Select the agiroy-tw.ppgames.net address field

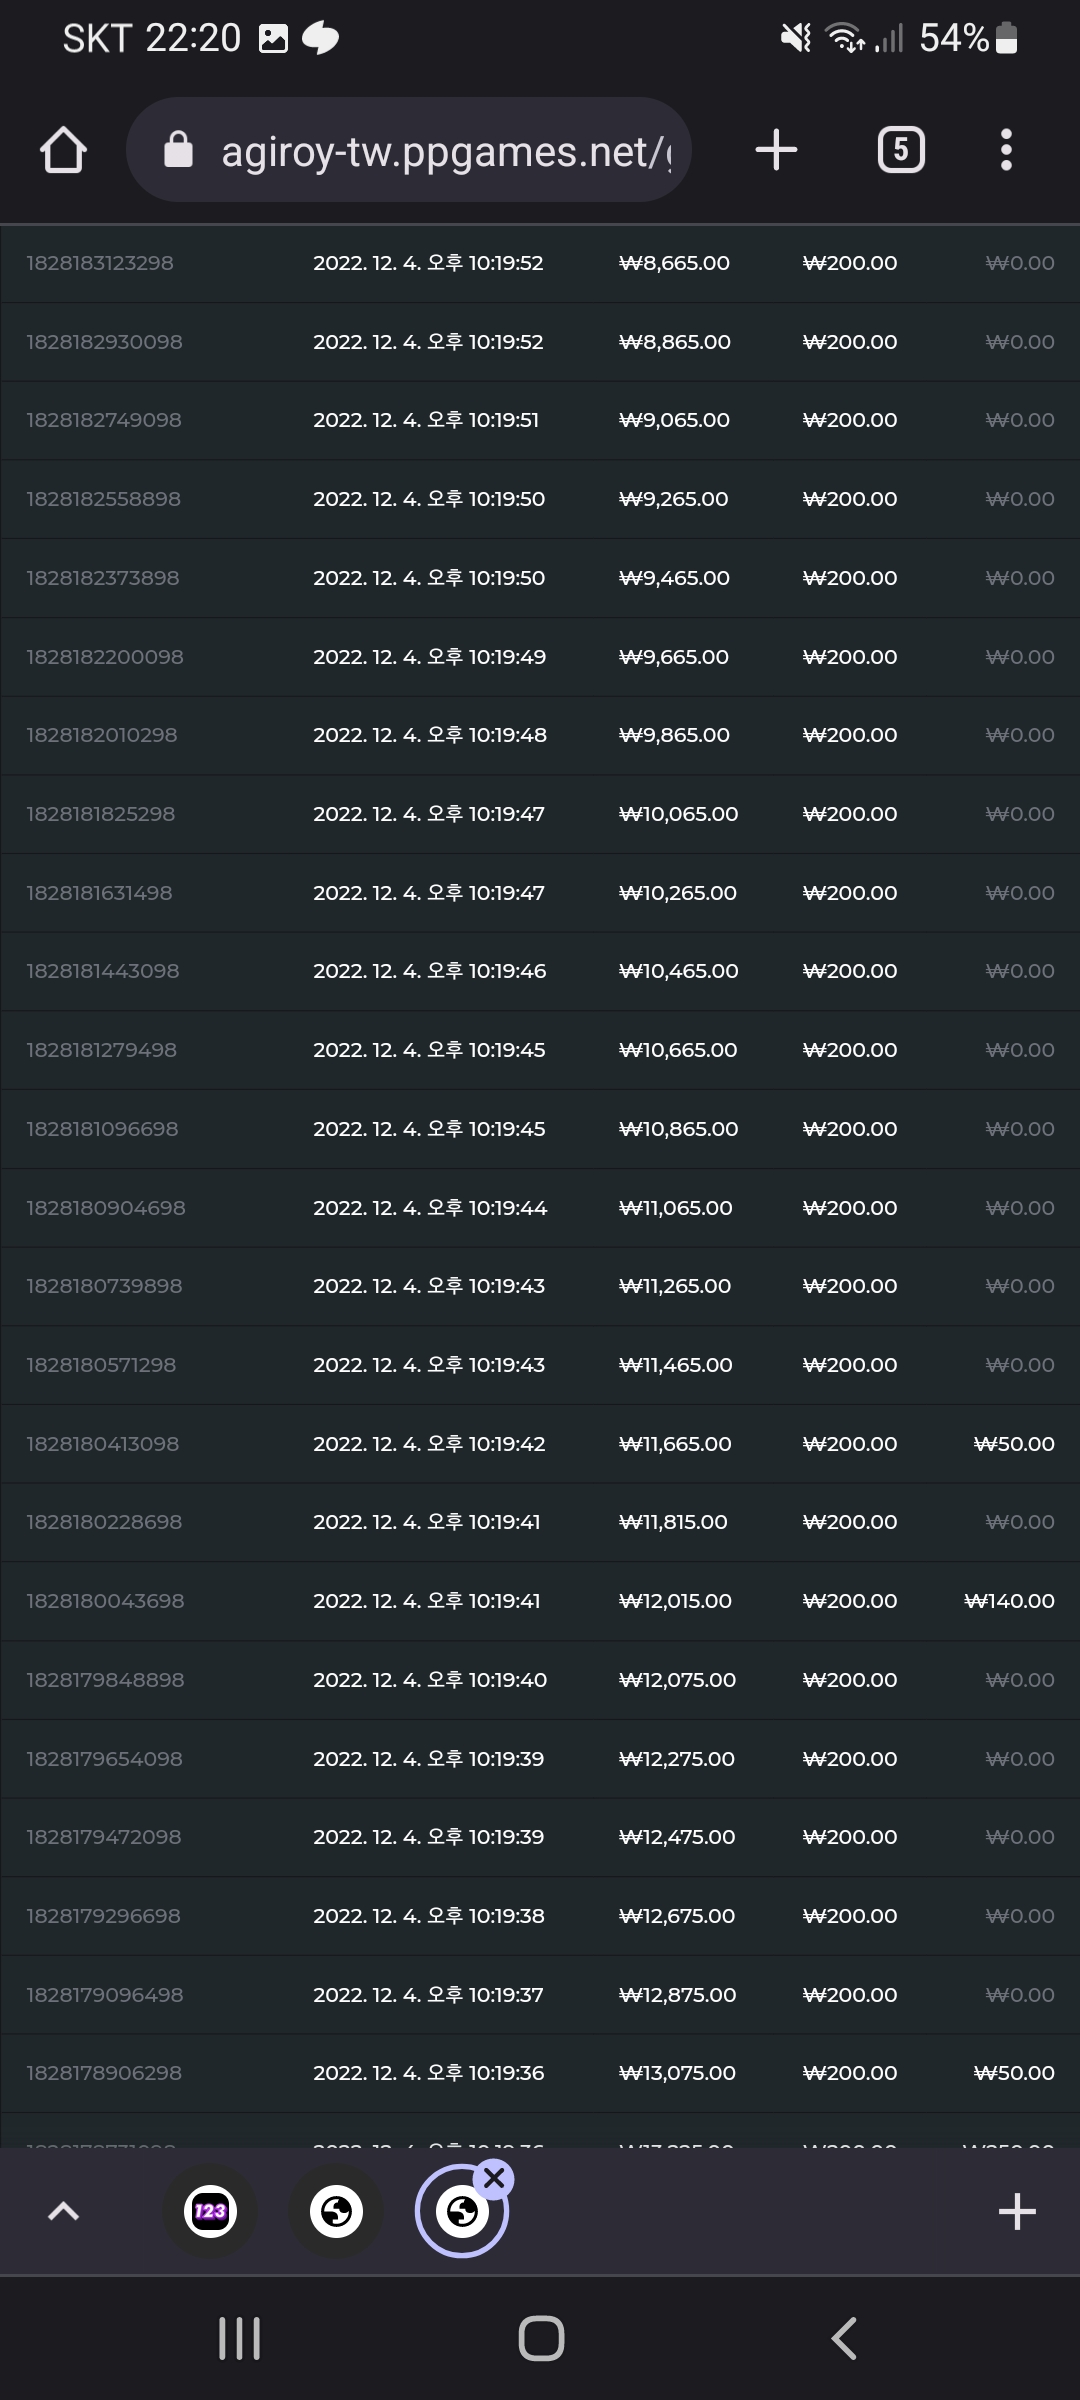408,150
